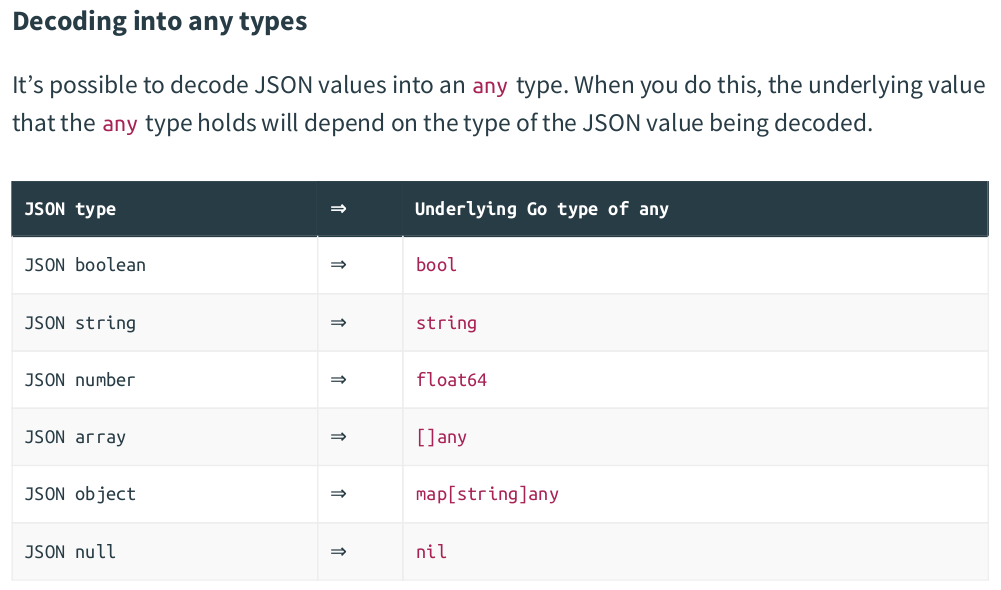Click the "any" code in paragraph's first line
Viewport: 1001px width, 590px height.
pos(490,86)
